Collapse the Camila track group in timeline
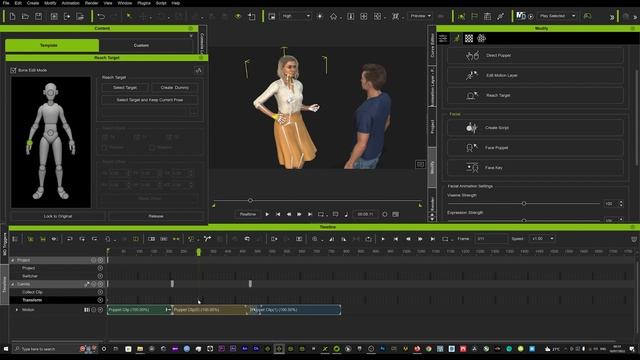 coord(13,284)
